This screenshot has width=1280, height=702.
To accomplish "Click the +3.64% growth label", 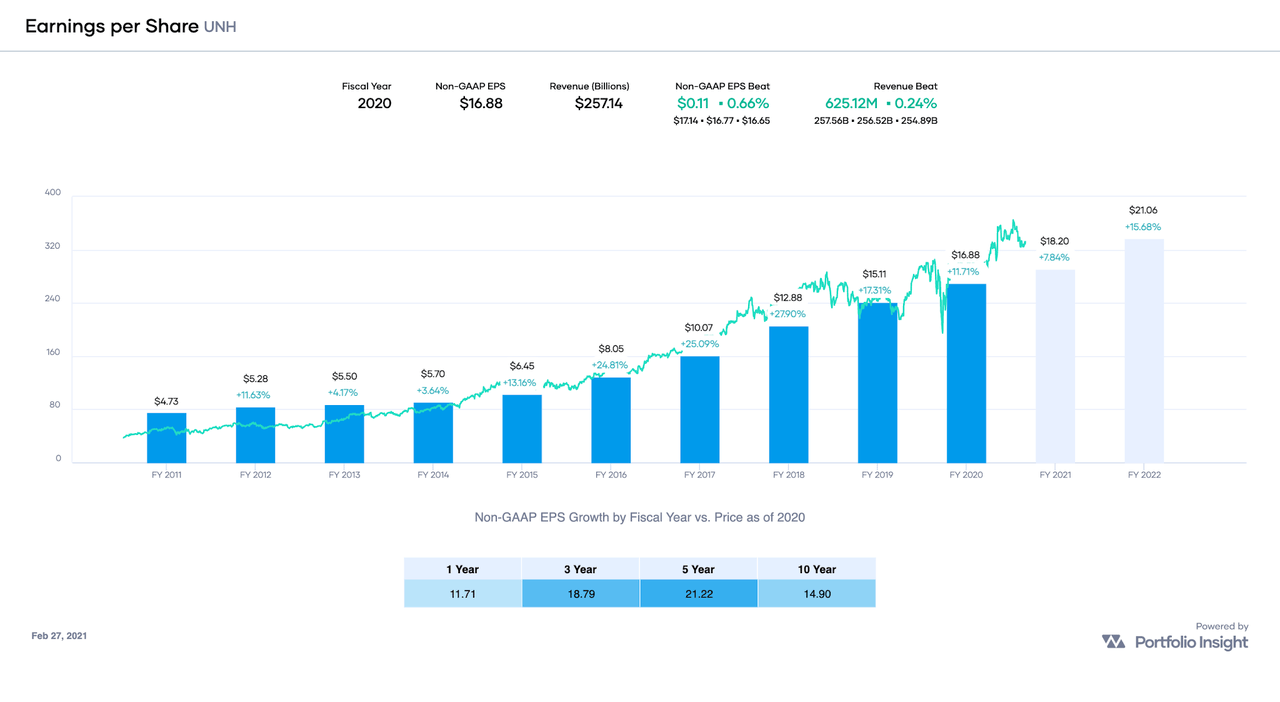I will (x=433, y=391).
